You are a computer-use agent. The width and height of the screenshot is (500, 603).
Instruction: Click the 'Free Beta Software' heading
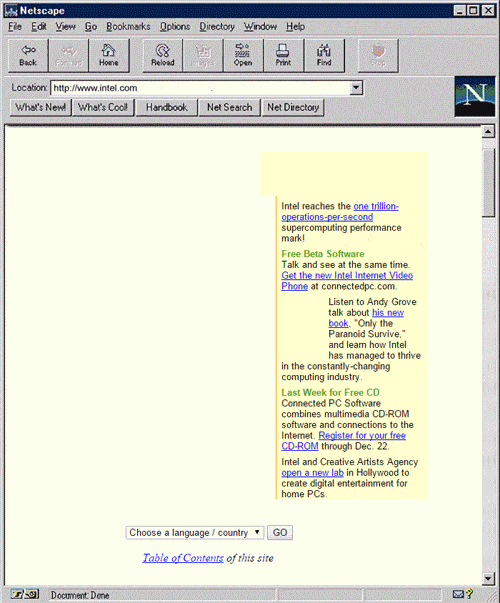coord(323,254)
